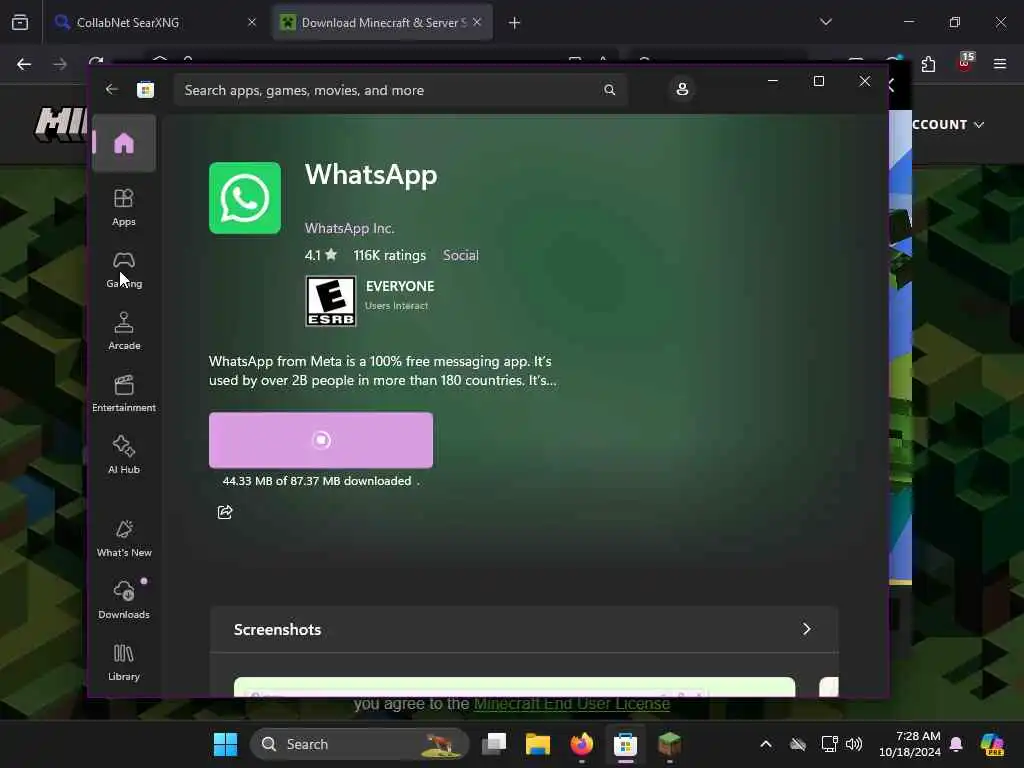Open the Downloads section in Store sidebar
This screenshot has width=1024, height=768.
tap(123, 600)
